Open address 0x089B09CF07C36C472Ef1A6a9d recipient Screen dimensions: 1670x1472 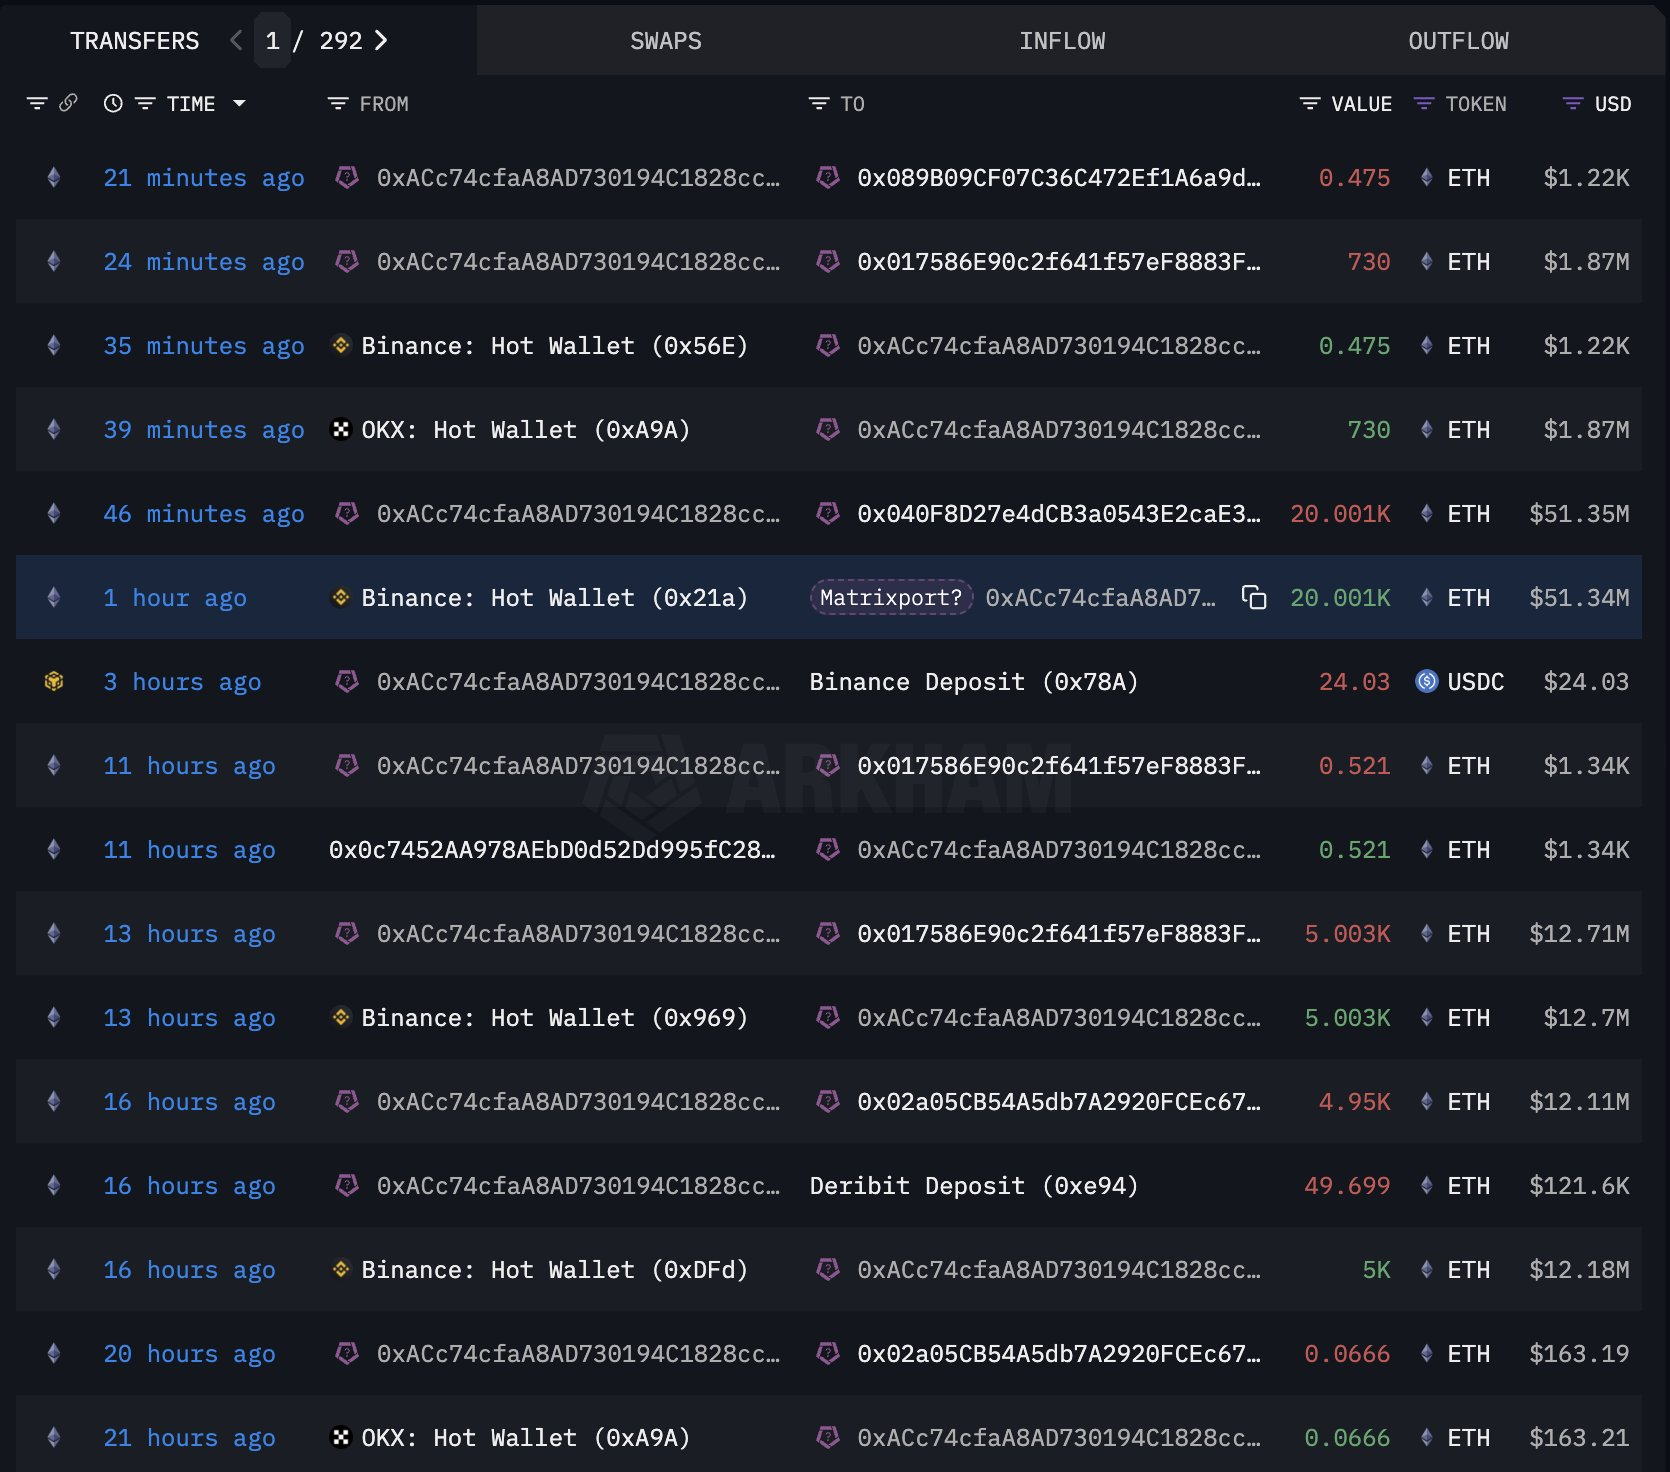point(1059,178)
